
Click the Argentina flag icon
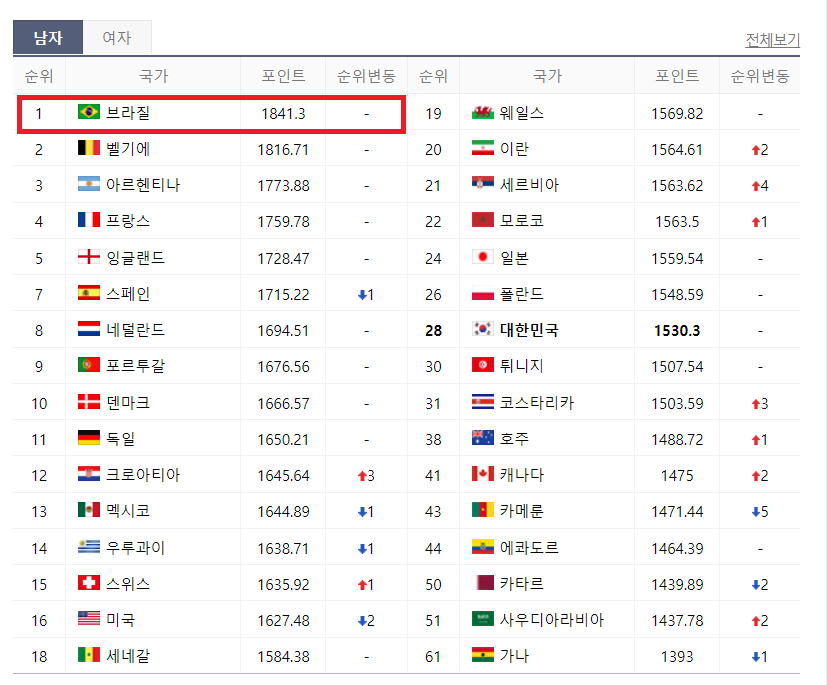tap(88, 185)
